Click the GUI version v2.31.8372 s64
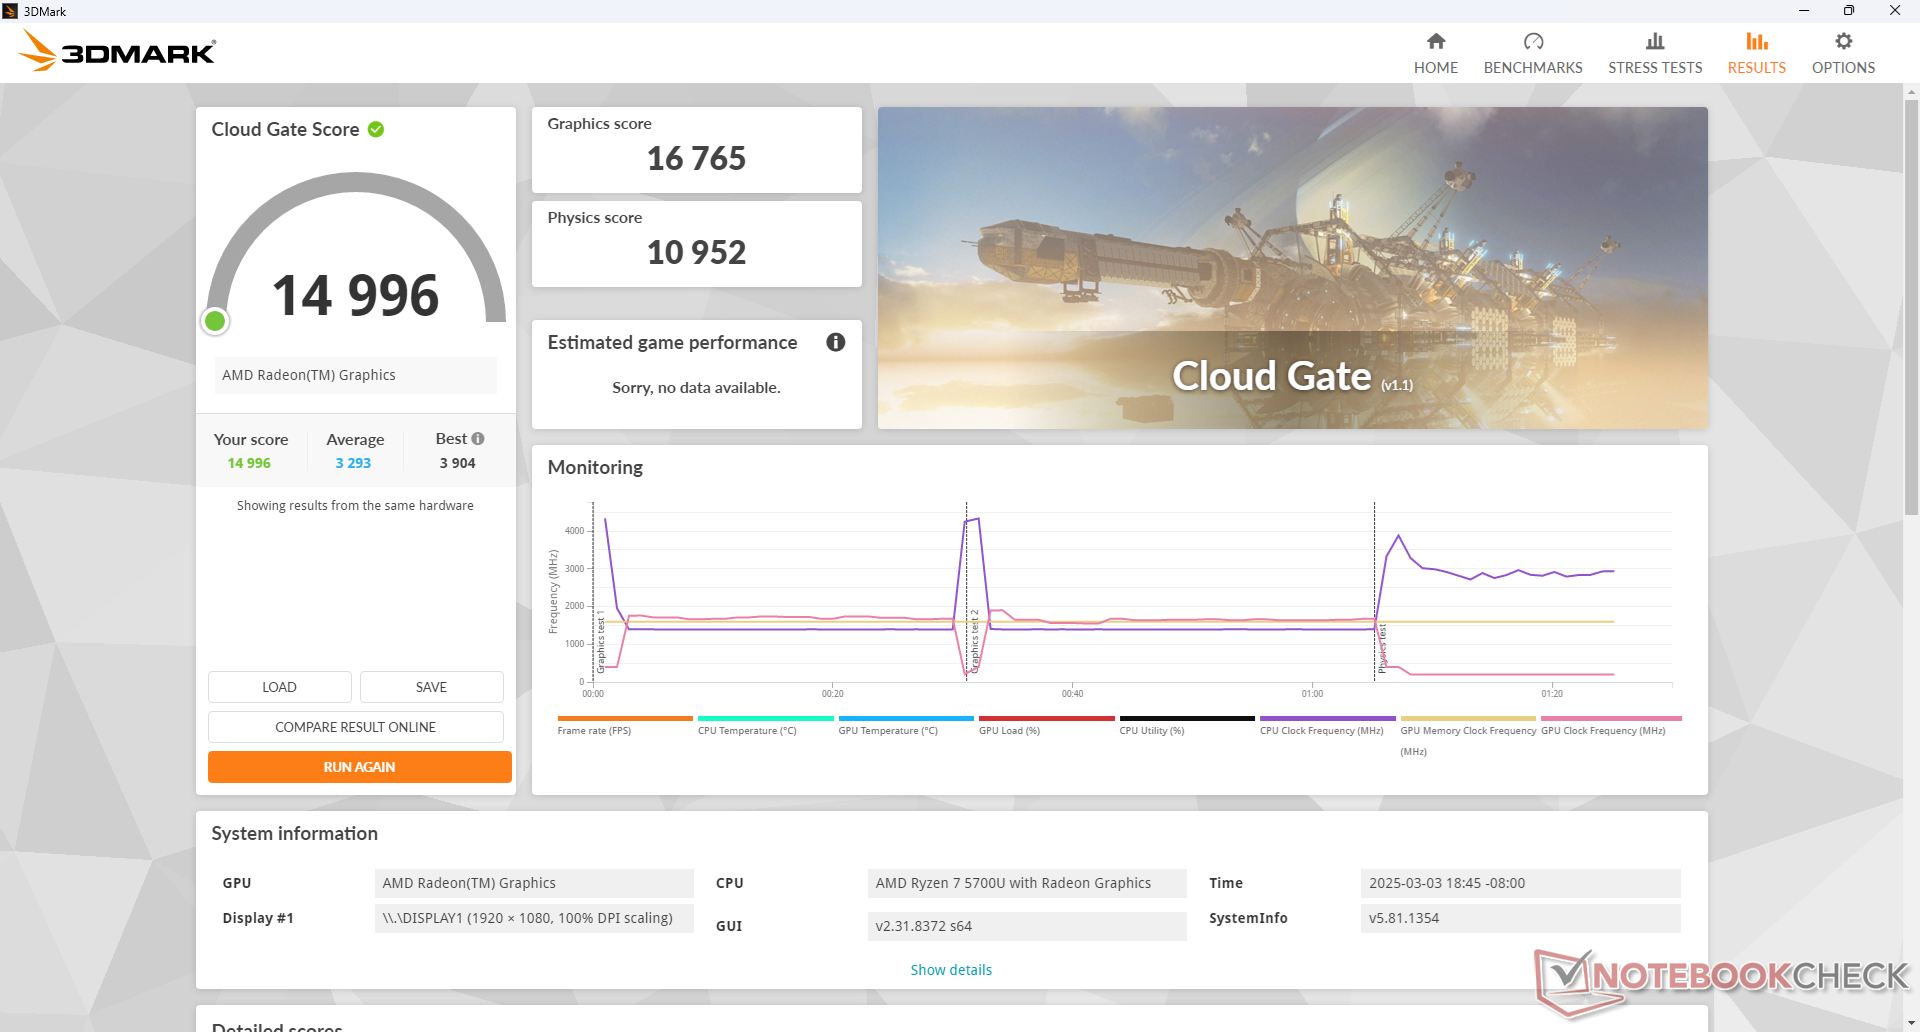This screenshot has width=1920, height=1032. 1027,926
